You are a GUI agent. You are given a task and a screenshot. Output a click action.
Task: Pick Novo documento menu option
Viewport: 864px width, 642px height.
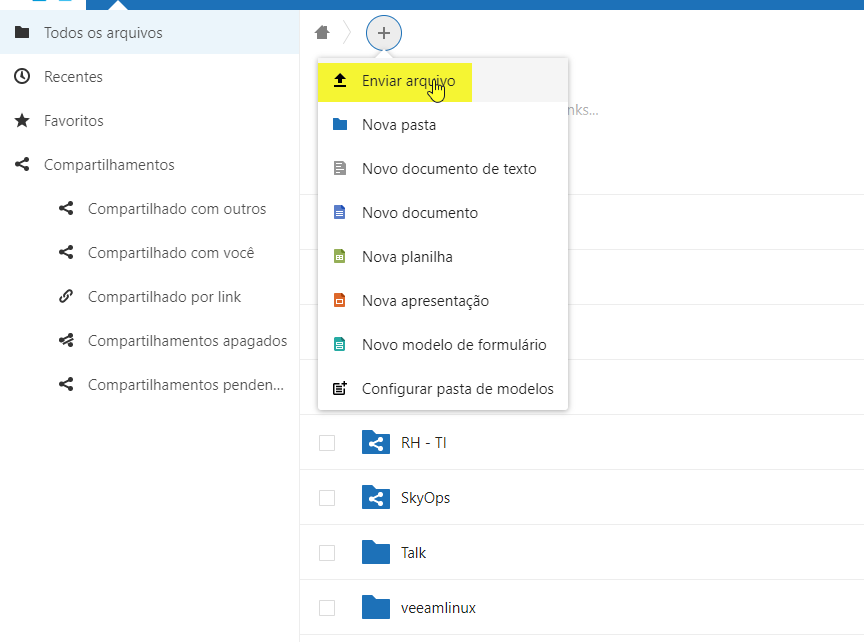[x=442, y=213]
